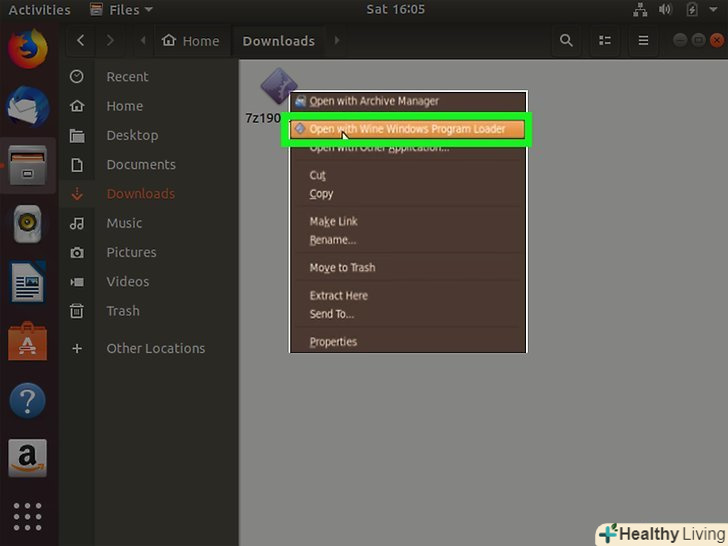Image resolution: width=728 pixels, height=546 pixels.
Task: Click the Recent label in sidebar
Action: [x=127, y=77]
